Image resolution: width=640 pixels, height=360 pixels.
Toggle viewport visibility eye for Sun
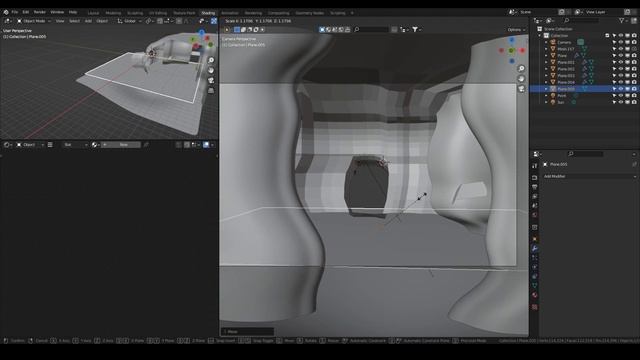point(620,102)
